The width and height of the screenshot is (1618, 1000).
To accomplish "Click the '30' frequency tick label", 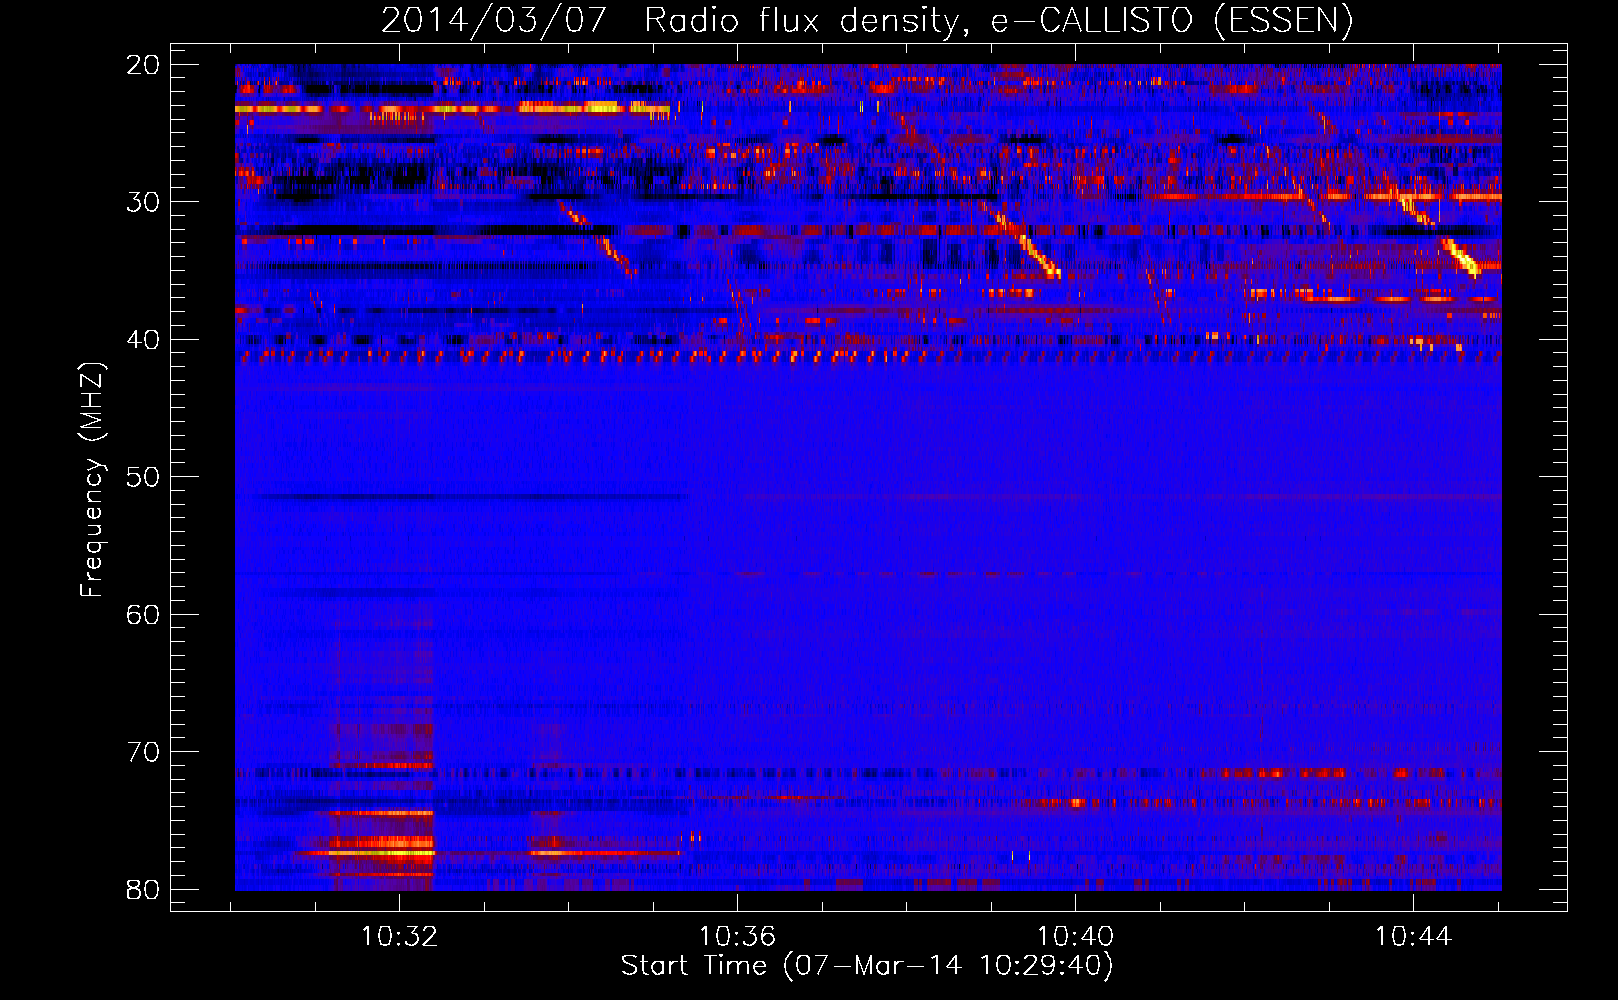I will click(143, 202).
